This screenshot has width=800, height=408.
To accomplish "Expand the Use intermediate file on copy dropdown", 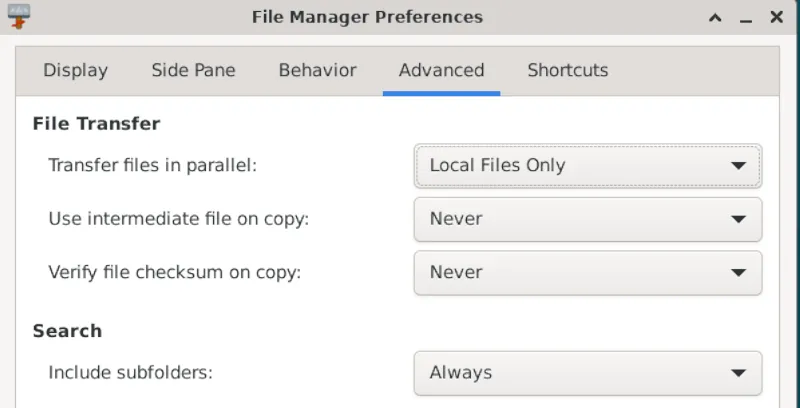I will [587, 219].
